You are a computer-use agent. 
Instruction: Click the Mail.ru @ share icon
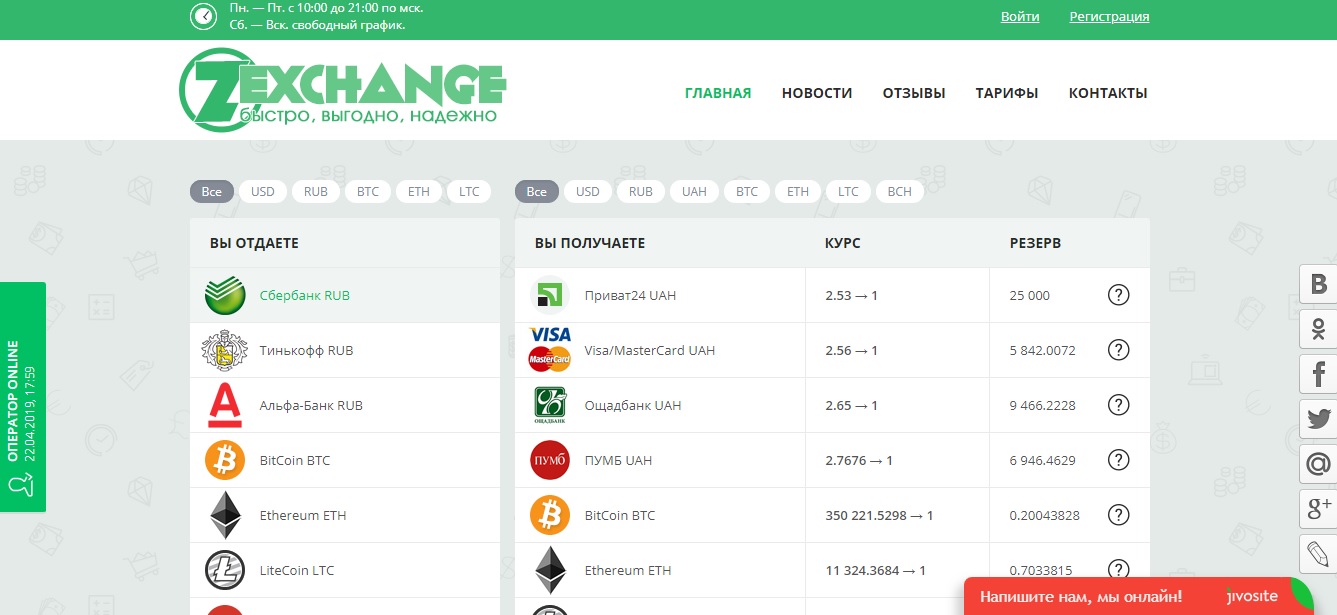pyautogui.click(x=1318, y=464)
